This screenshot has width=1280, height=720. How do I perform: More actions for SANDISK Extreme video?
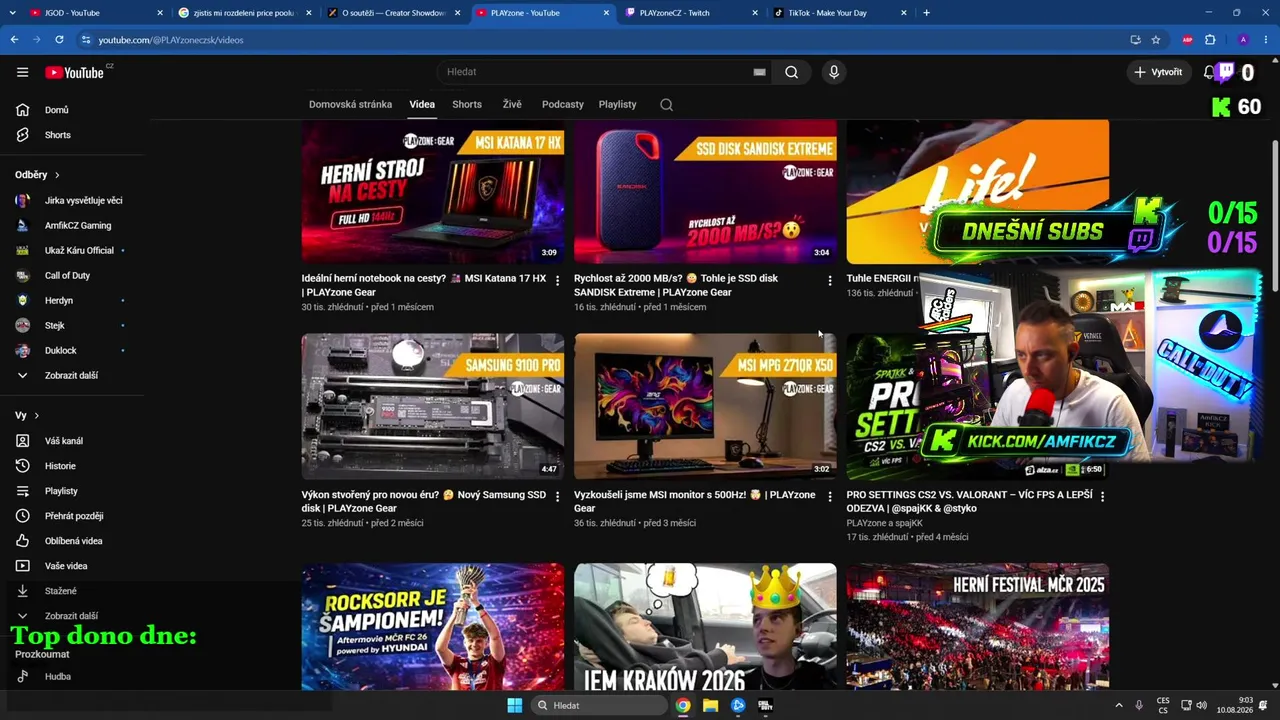[829, 281]
